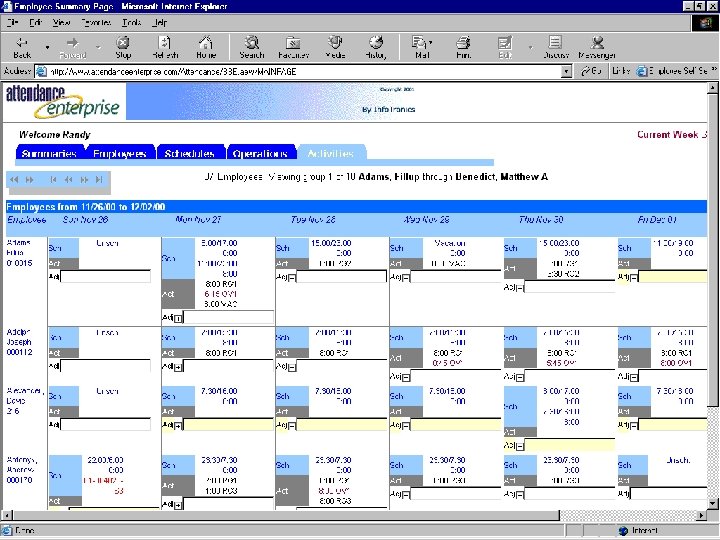
Task: Expand the Address bar dropdown arrow
Action: [567, 72]
